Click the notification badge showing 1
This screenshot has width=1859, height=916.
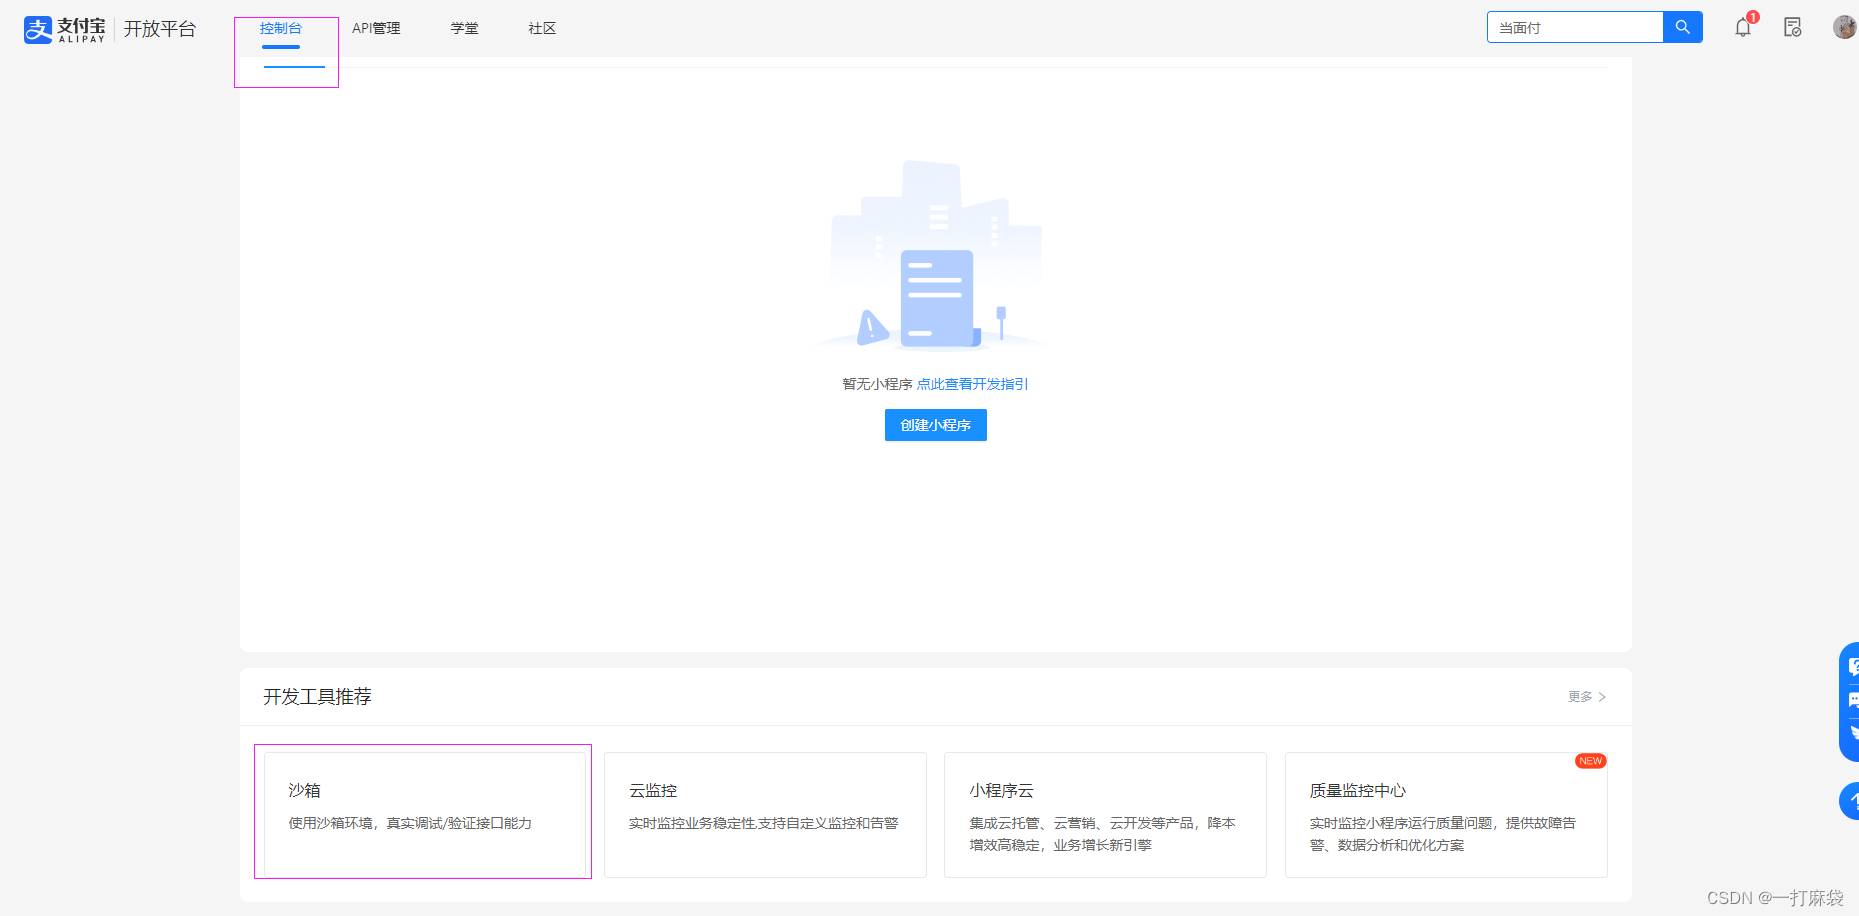[x=1752, y=16]
